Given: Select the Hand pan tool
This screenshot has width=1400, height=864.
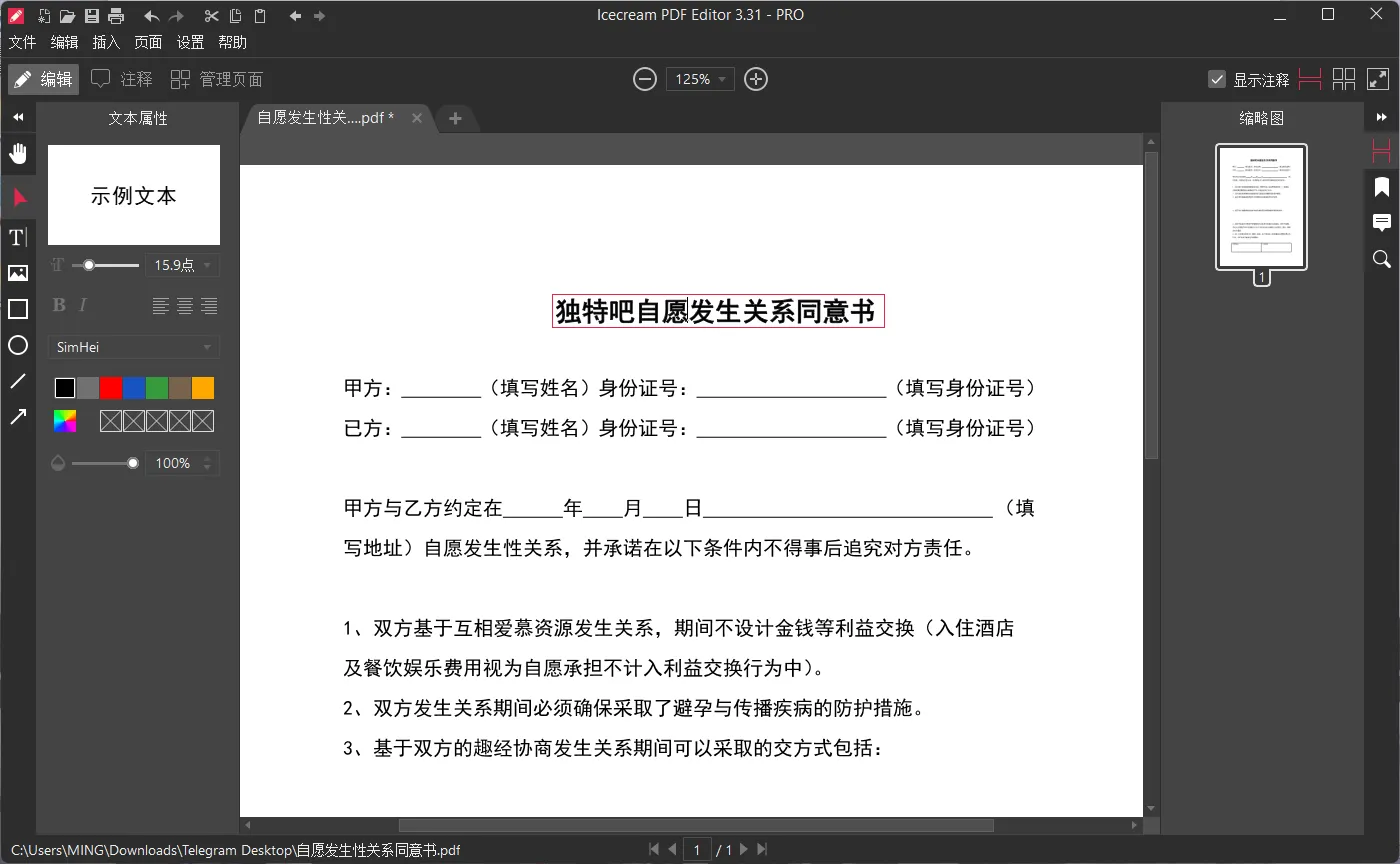Looking at the screenshot, I should [x=18, y=153].
